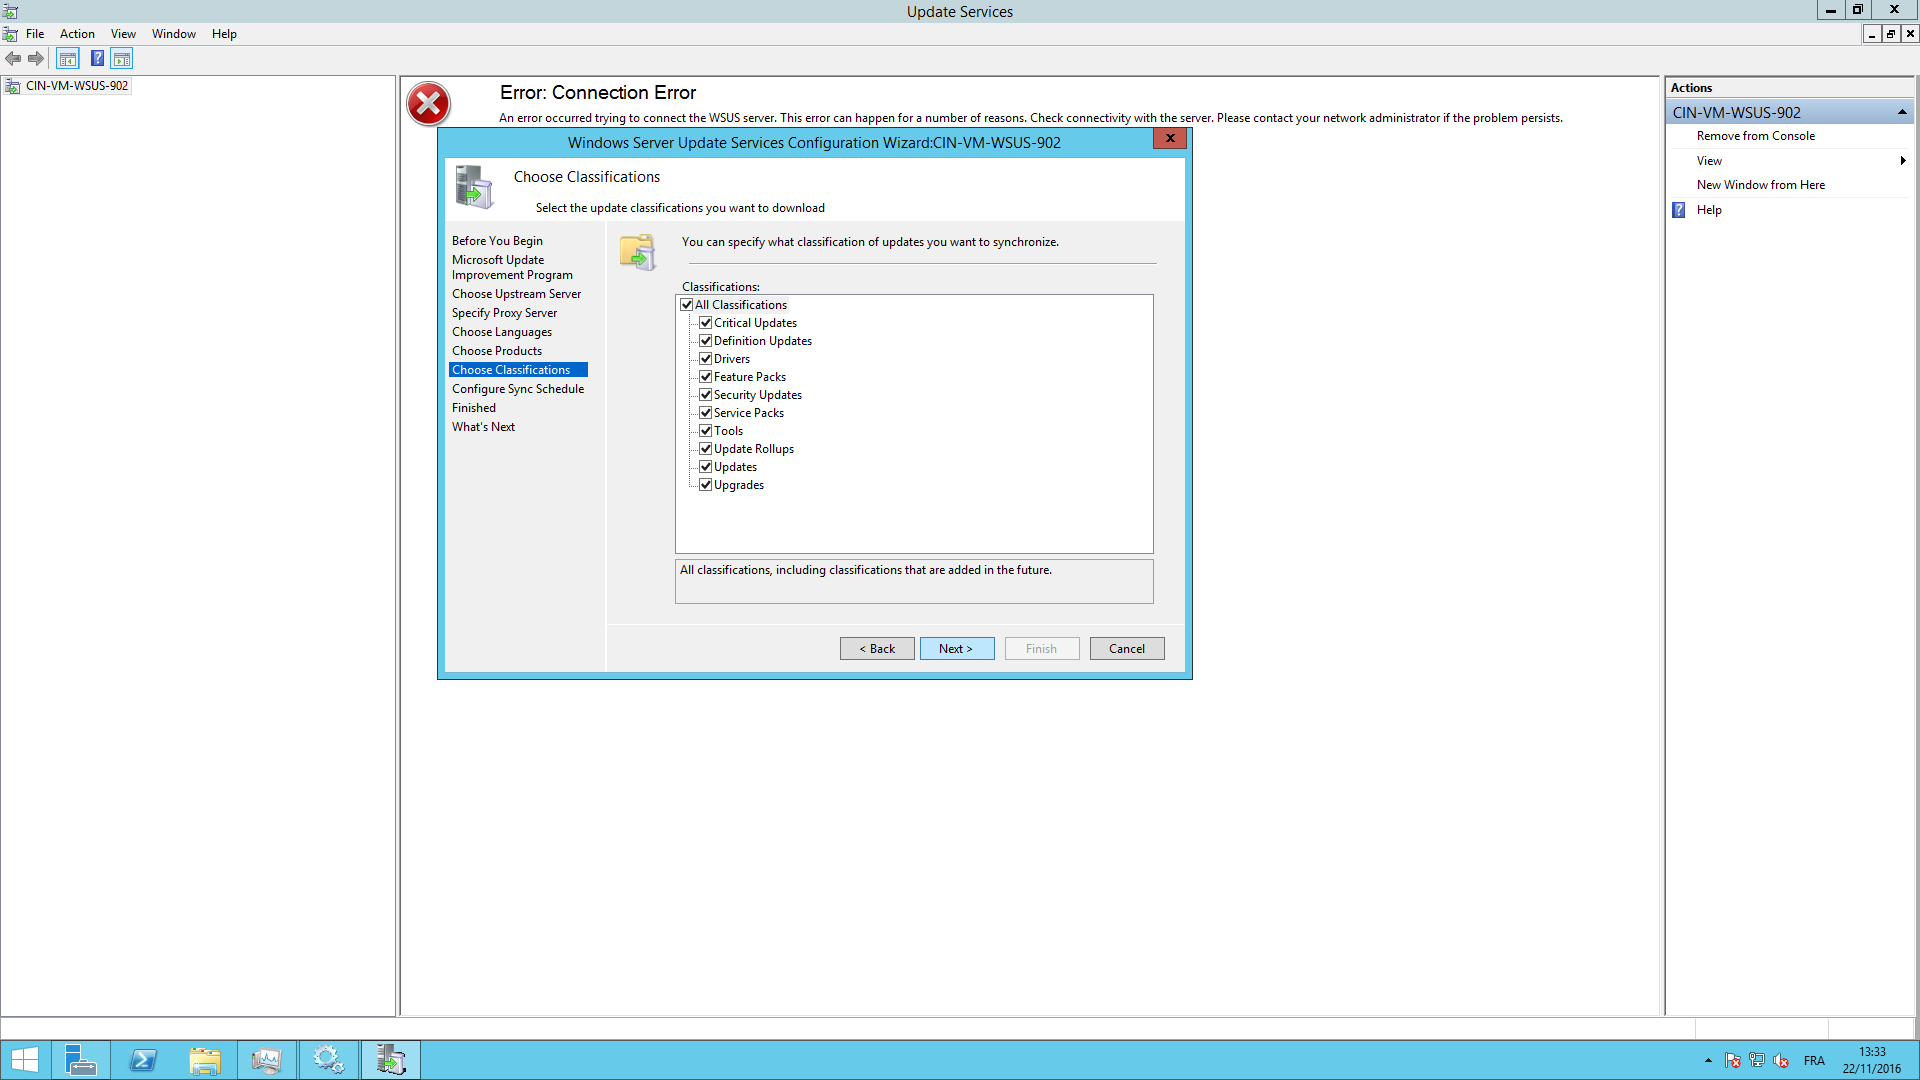Open the File menu

(x=35, y=34)
